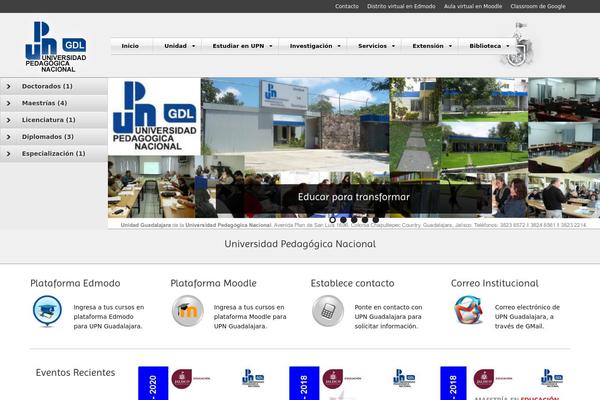Select fifth slideshow dot indicator
Viewport: 600px width, 400px height.
tap(375, 220)
